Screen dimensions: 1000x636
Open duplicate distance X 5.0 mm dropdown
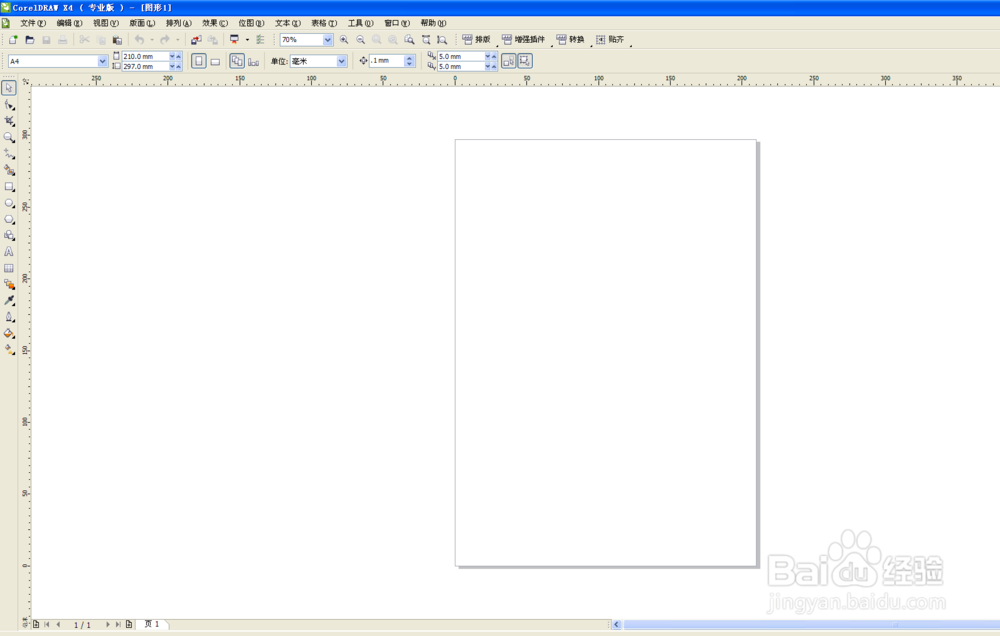[x=488, y=56]
